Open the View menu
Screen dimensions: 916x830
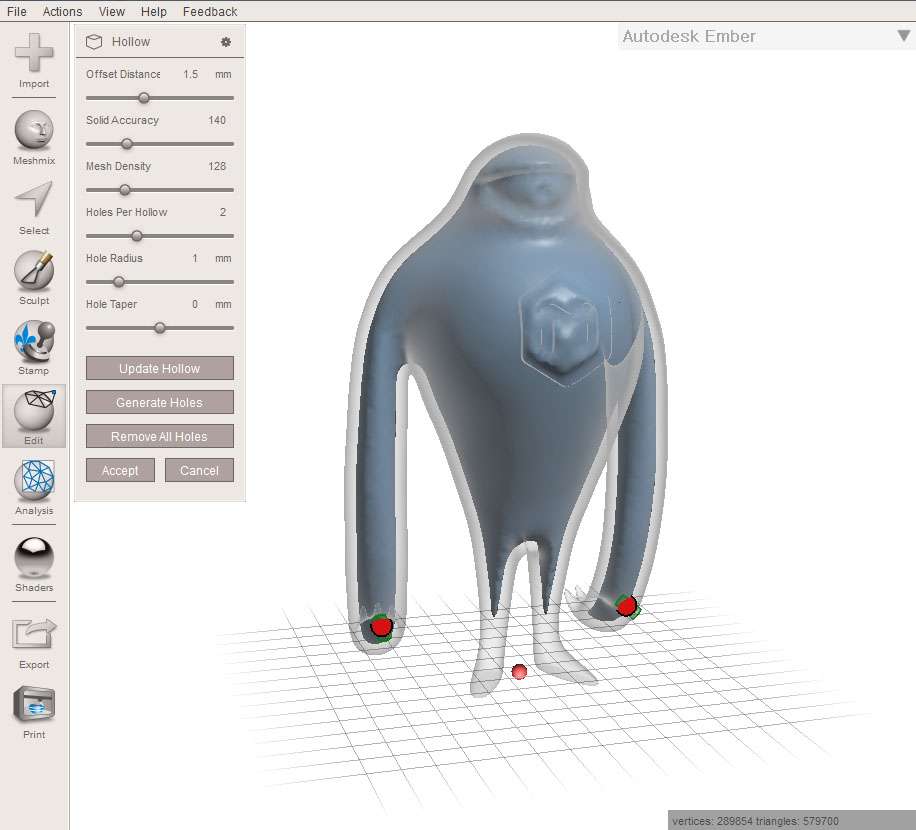(112, 11)
